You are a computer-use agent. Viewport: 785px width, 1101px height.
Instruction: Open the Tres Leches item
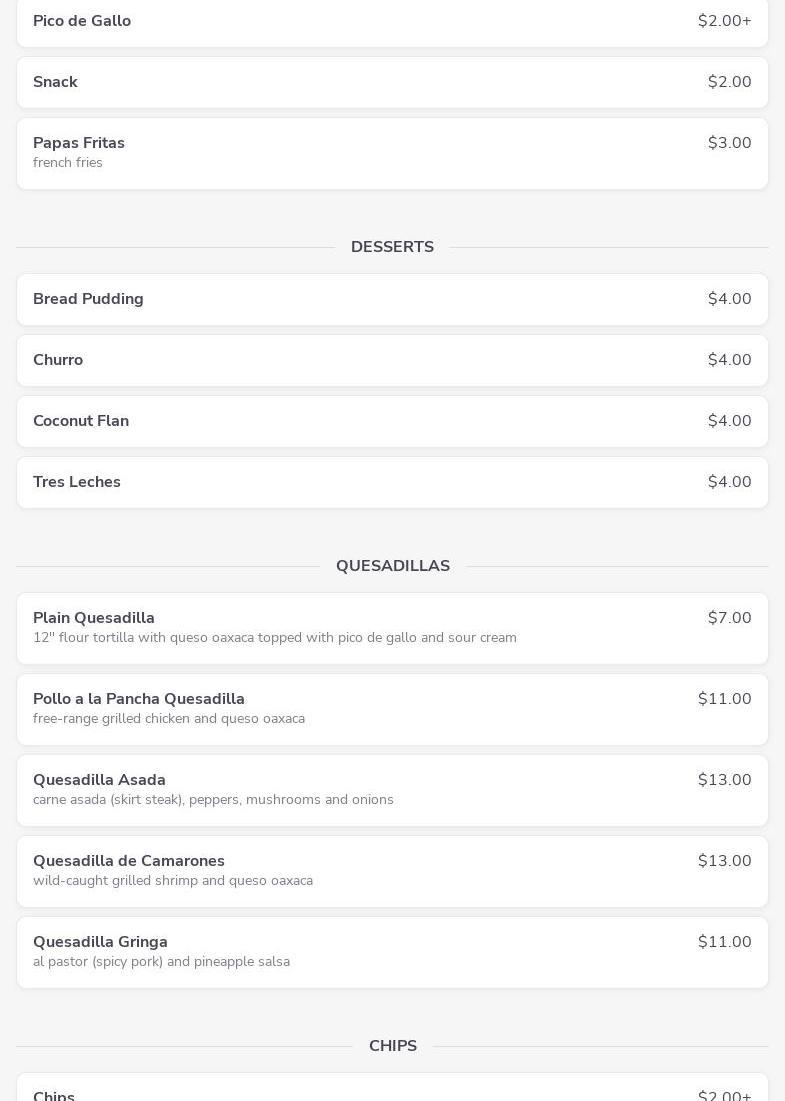[392, 482]
